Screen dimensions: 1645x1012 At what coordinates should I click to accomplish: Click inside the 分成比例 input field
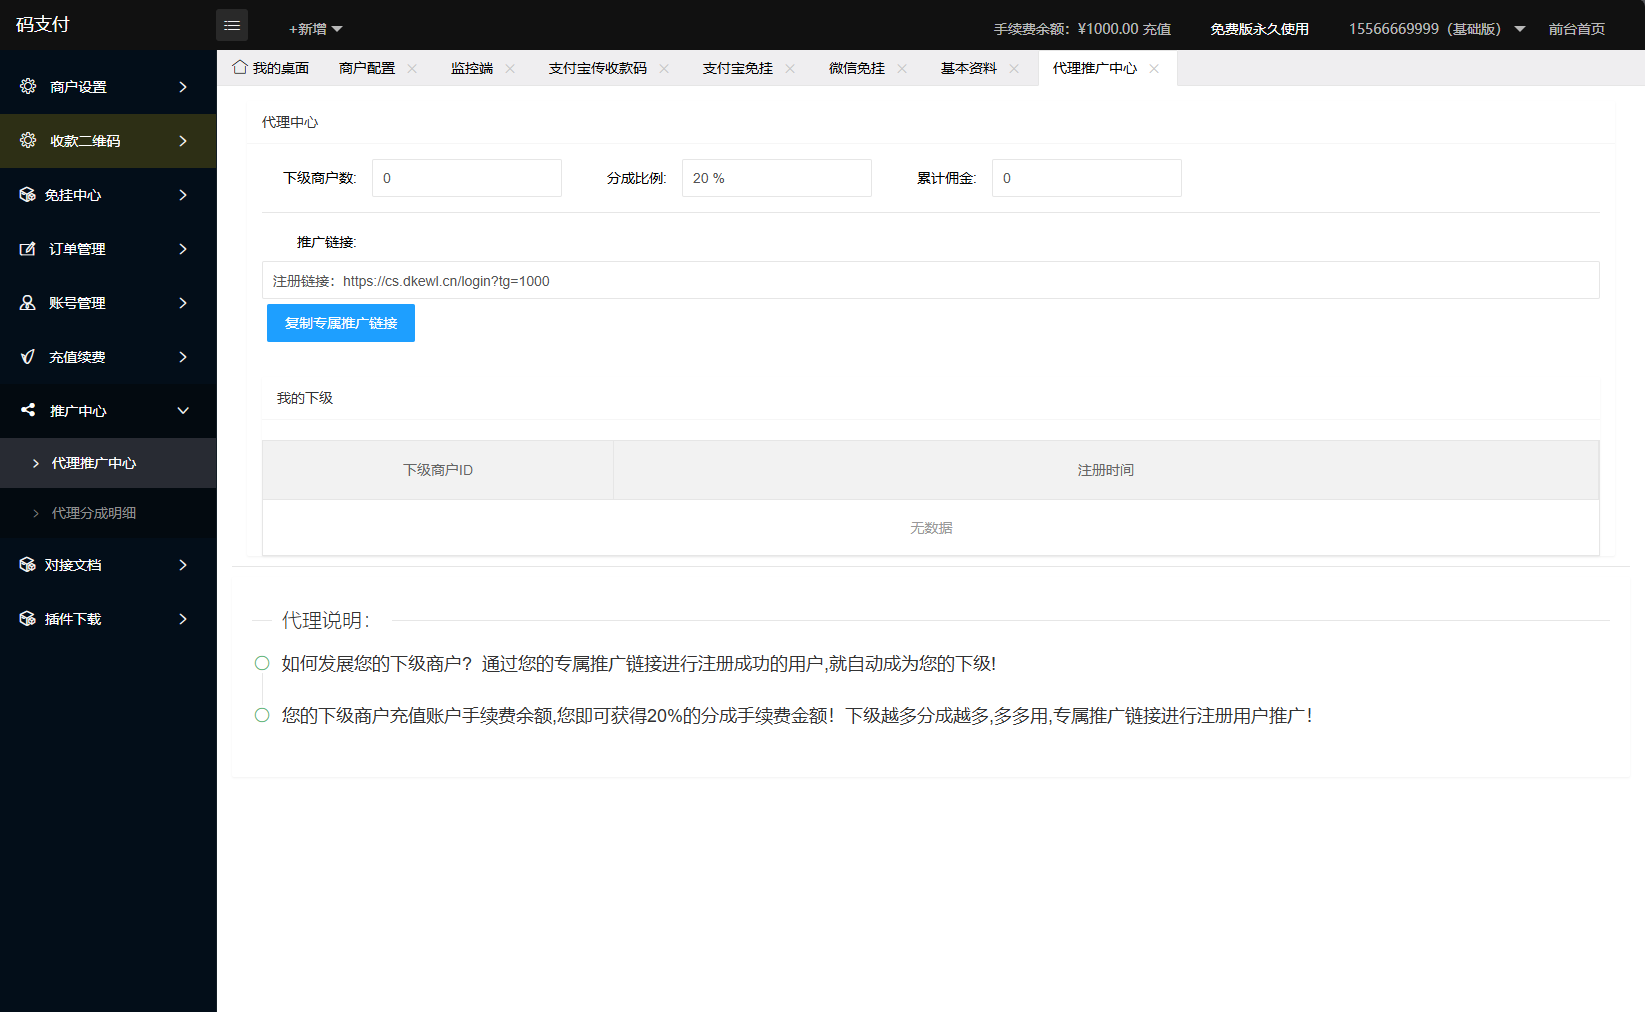click(x=777, y=178)
